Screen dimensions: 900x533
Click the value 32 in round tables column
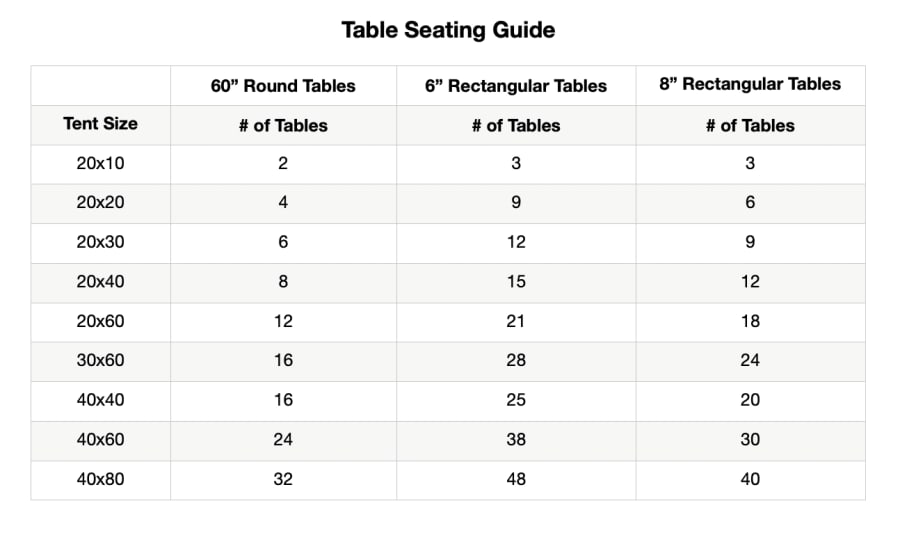(283, 479)
